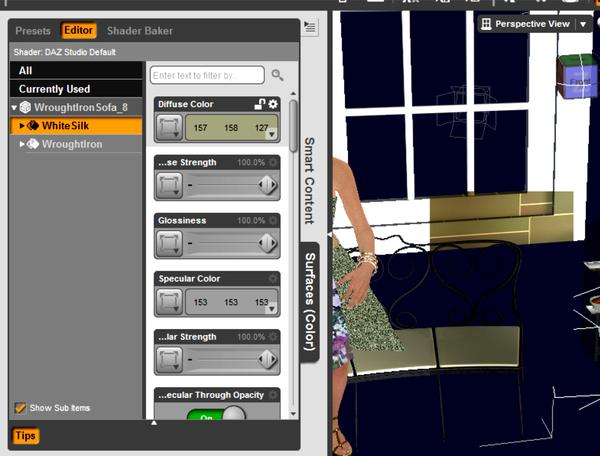Click the Tips button
This screenshot has width=600, height=456.
pos(25,436)
